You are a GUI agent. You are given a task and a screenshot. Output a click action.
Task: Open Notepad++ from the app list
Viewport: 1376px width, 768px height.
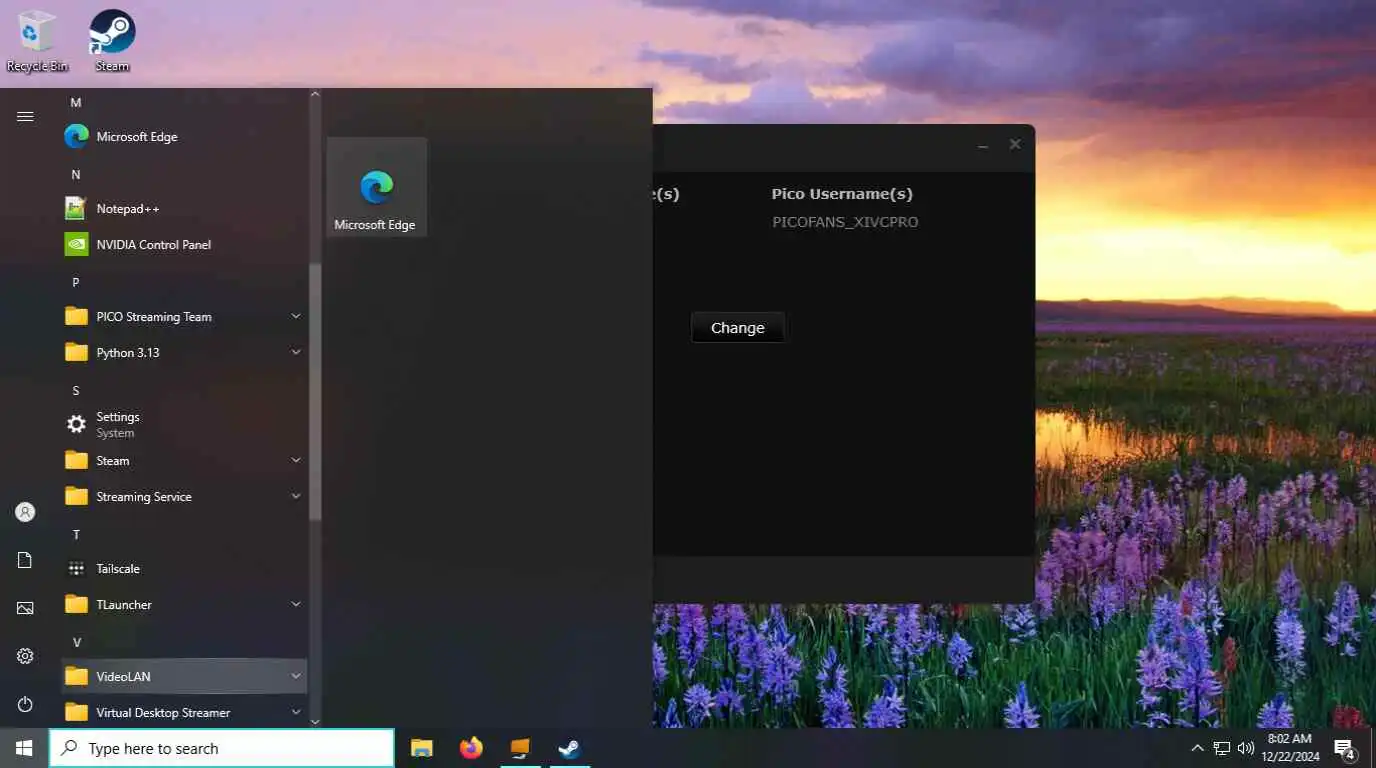click(184, 209)
